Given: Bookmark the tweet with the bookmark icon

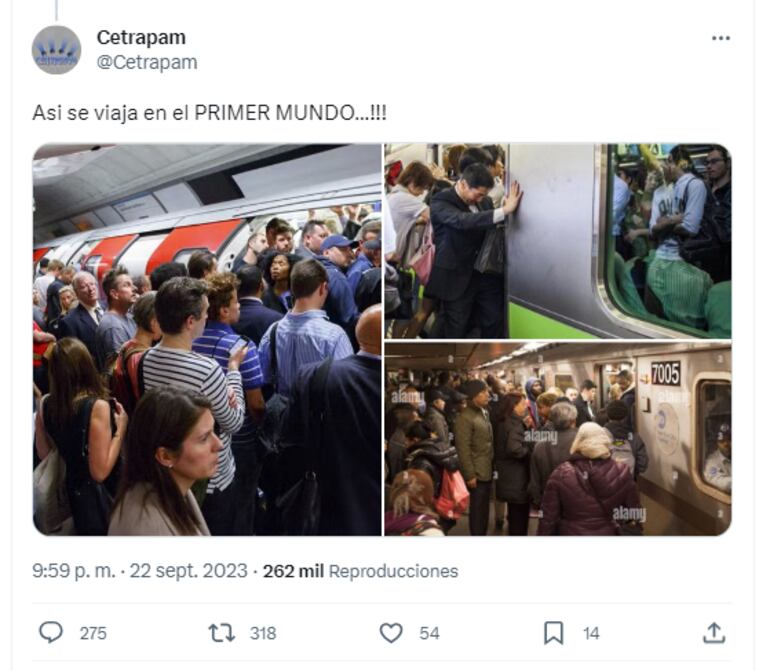Looking at the screenshot, I should pyautogui.click(x=553, y=633).
